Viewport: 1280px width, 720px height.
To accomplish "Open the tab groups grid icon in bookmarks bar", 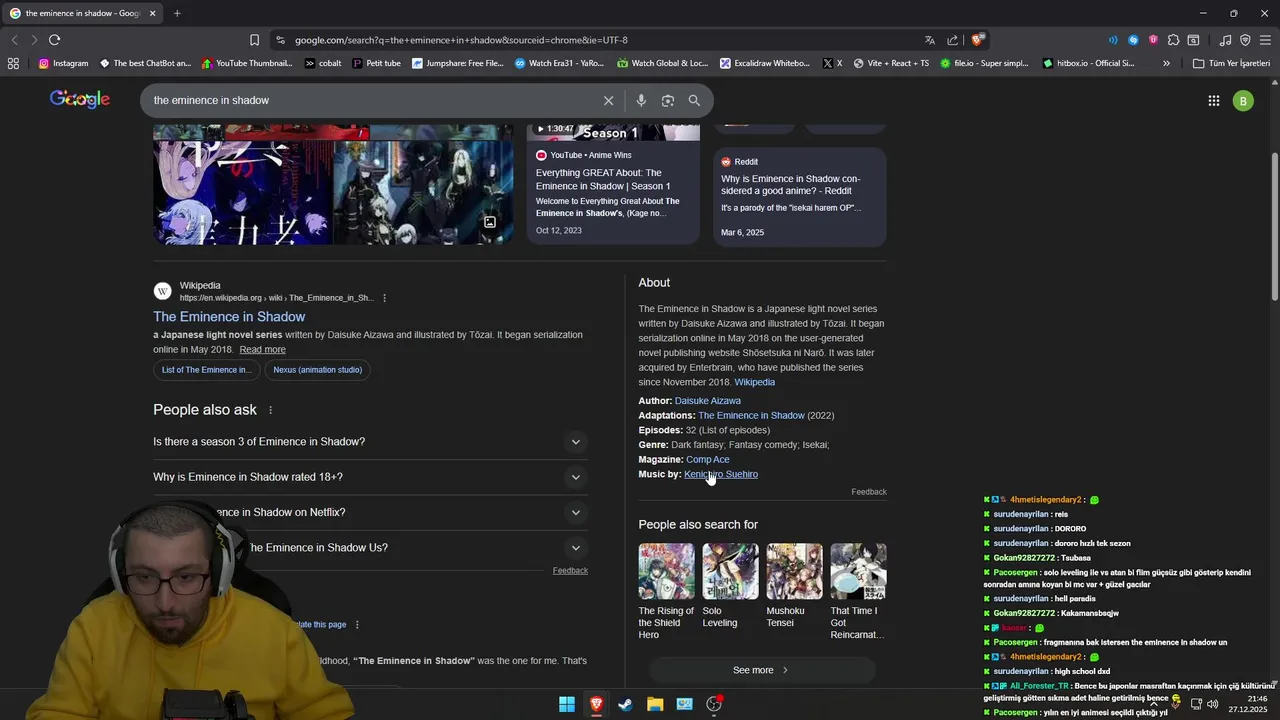I will point(13,63).
